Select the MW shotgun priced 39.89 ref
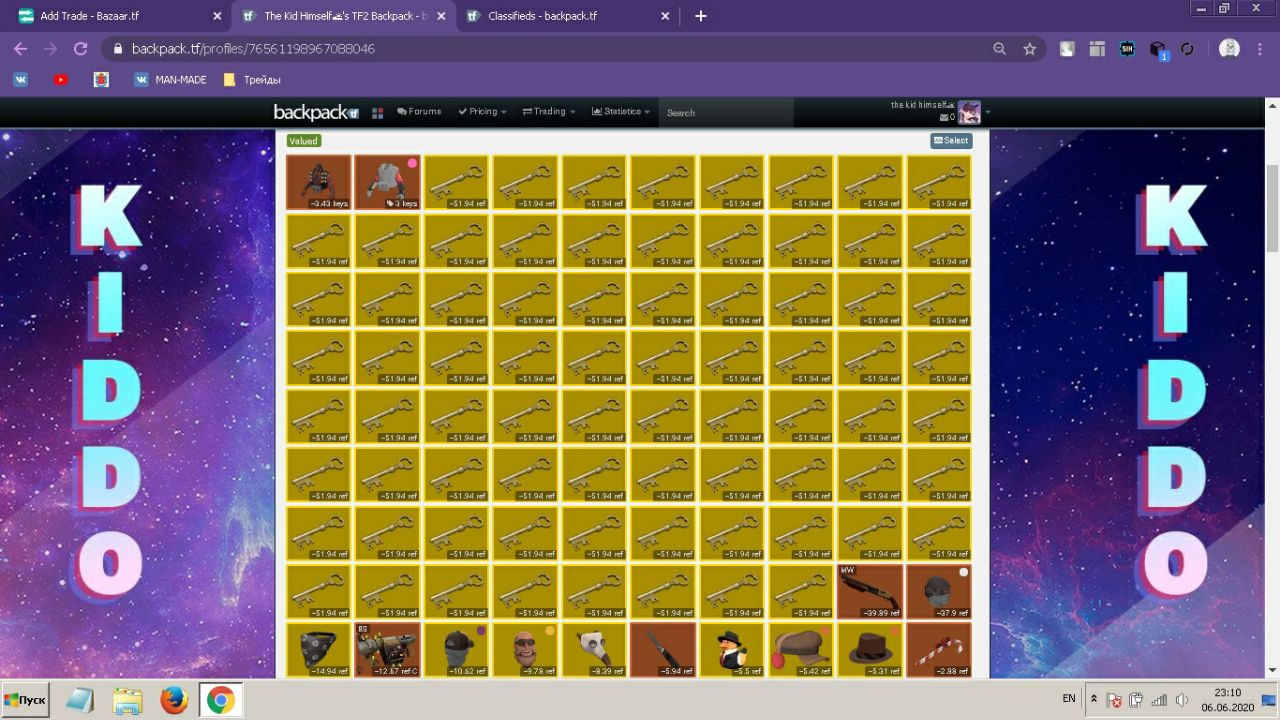 pyautogui.click(x=870, y=592)
